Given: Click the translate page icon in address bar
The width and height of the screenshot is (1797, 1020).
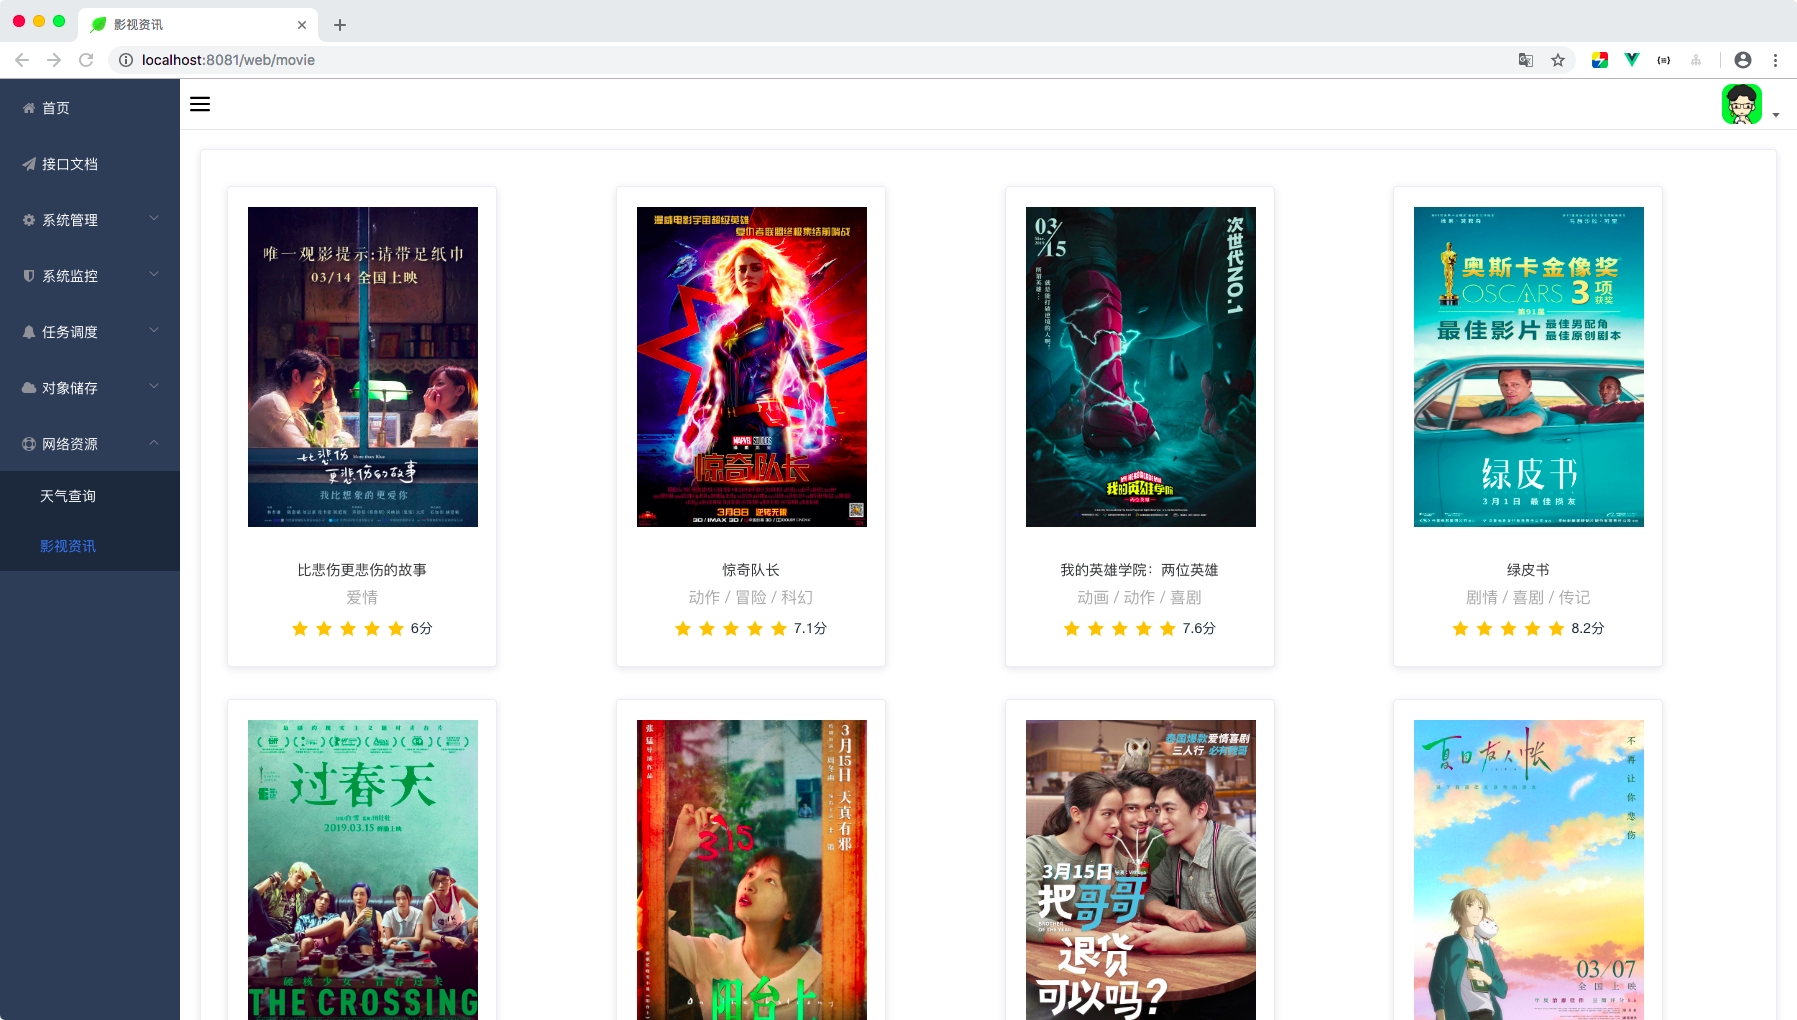Looking at the screenshot, I should [x=1526, y=60].
